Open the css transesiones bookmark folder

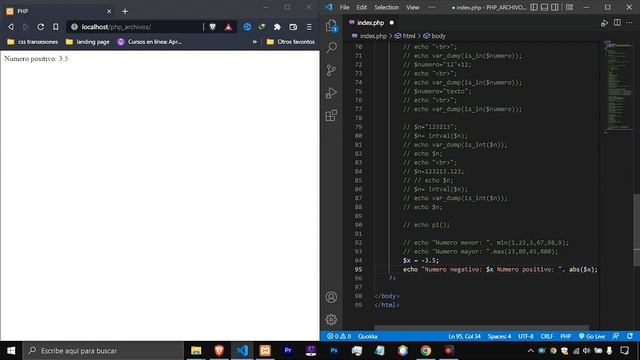pos(33,42)
